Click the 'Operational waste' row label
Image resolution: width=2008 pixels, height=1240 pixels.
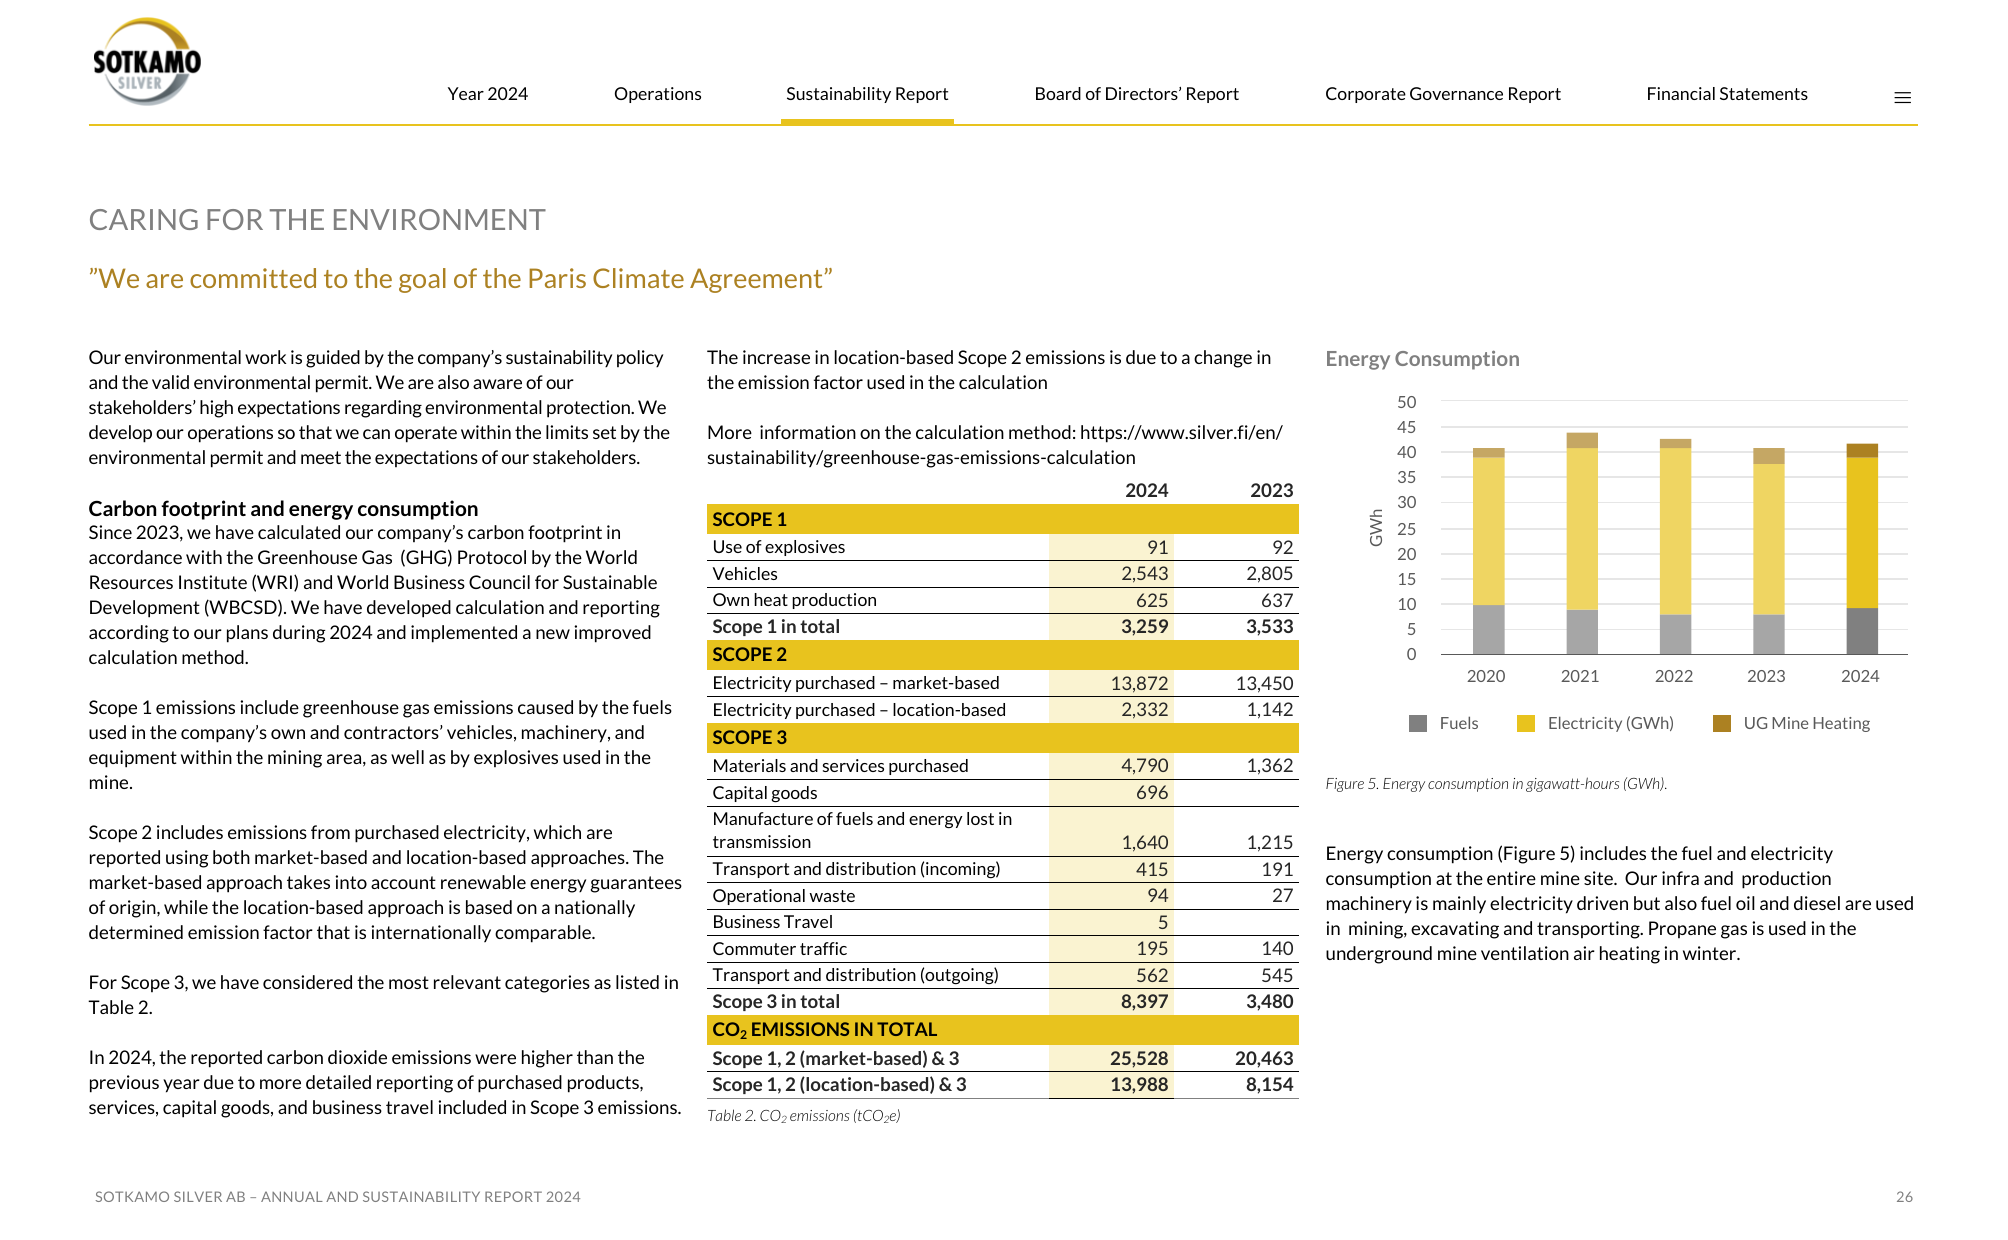pos(783,896)
